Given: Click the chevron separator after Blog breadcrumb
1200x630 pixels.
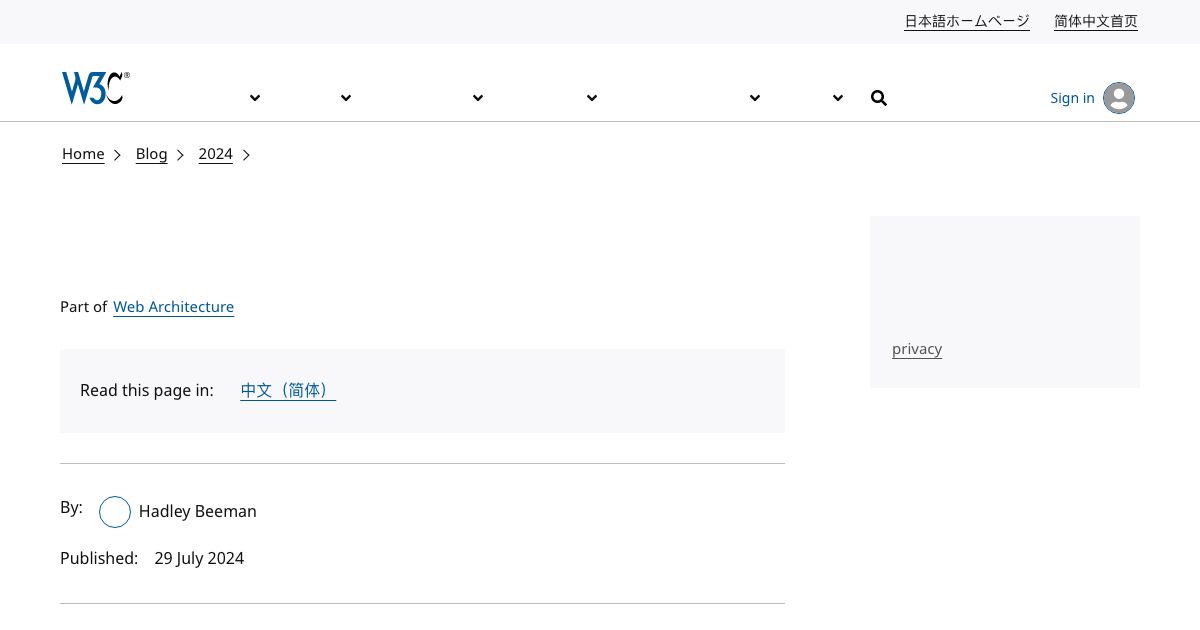Looking at the screenshot, I should pyautogui.click(x=180, y=155).
